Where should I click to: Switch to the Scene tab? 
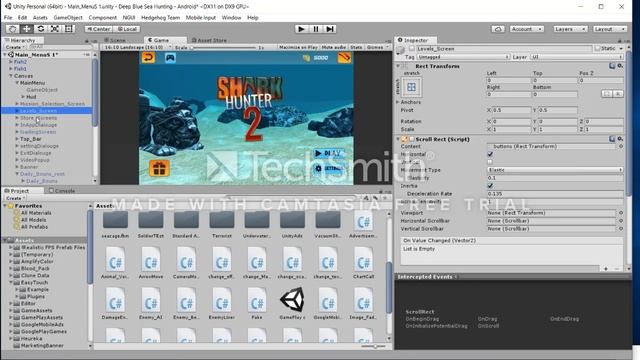[116, 40]
